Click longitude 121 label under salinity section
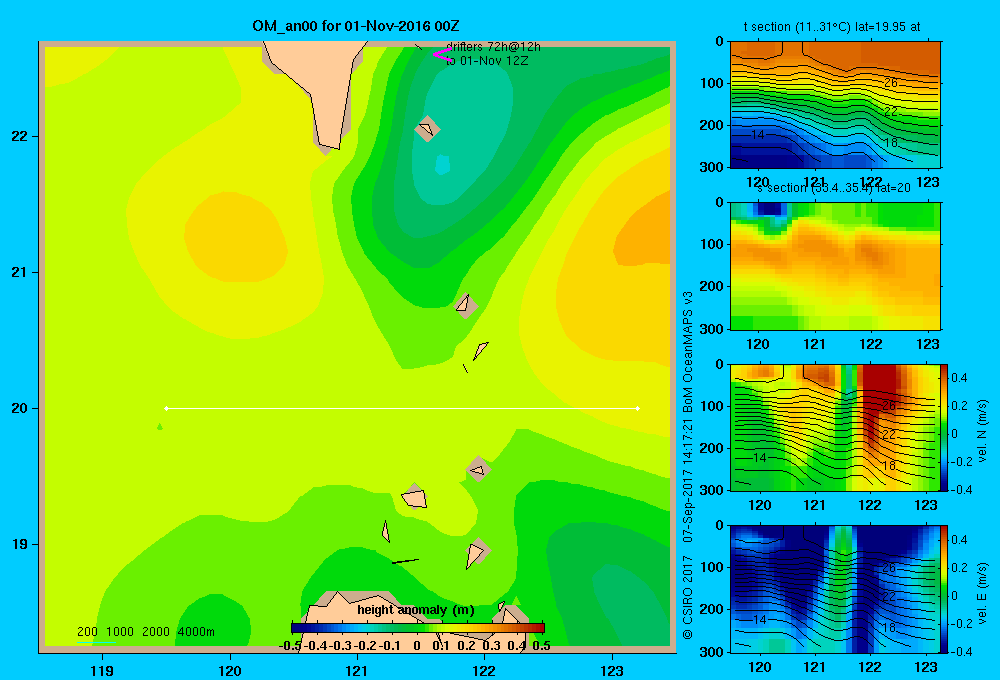The image size is (1000, 680). [814, 344]
